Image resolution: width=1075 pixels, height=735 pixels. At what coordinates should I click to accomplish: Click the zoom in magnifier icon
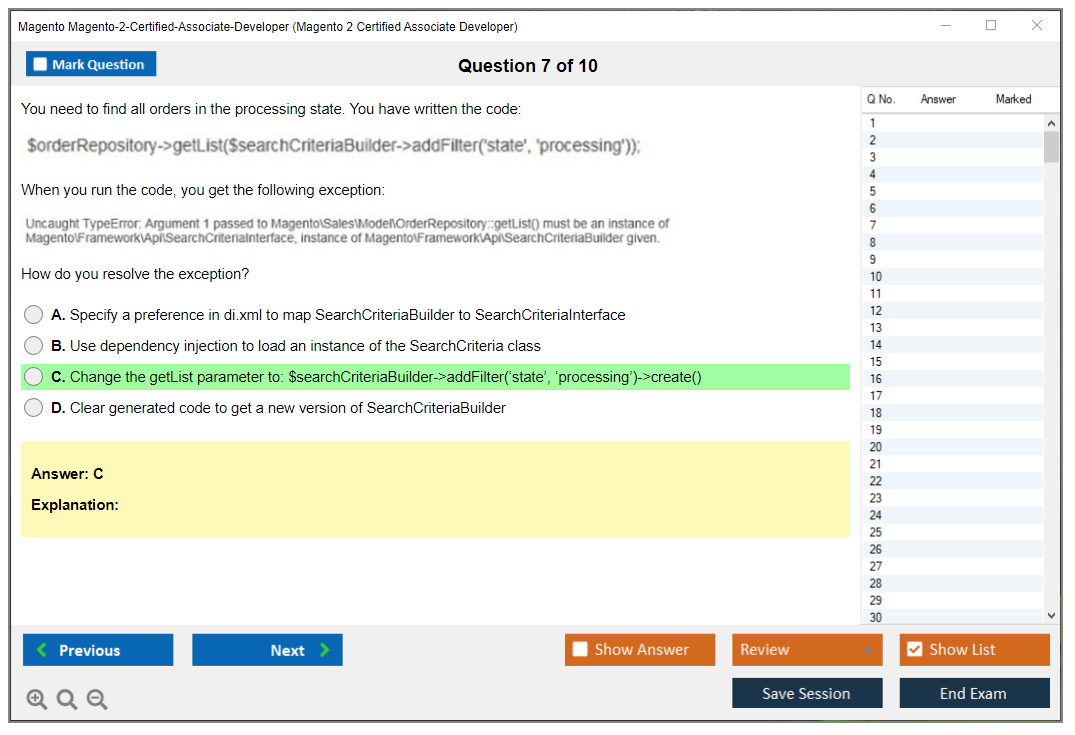37,700
